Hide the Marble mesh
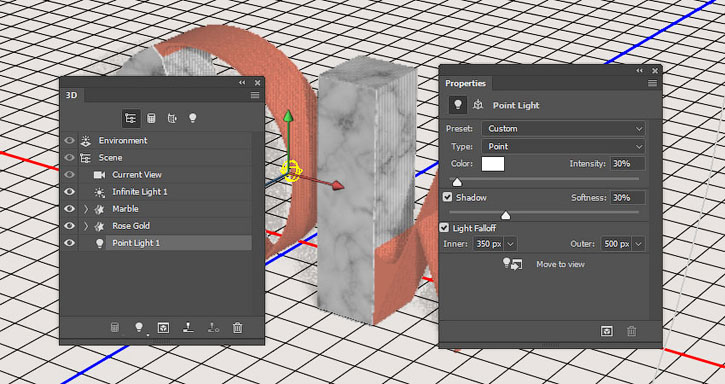This screenshot has width=725, height=384. (69, 209)
